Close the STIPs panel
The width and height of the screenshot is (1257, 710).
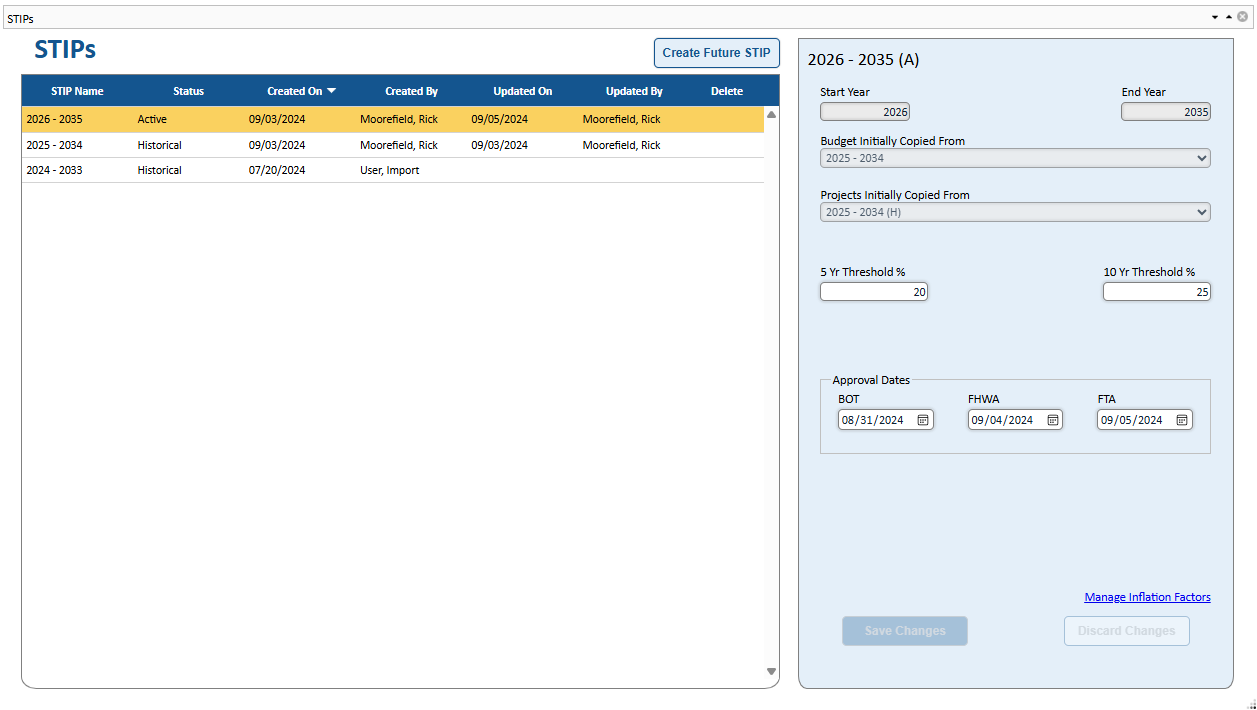coord(1243,17)
